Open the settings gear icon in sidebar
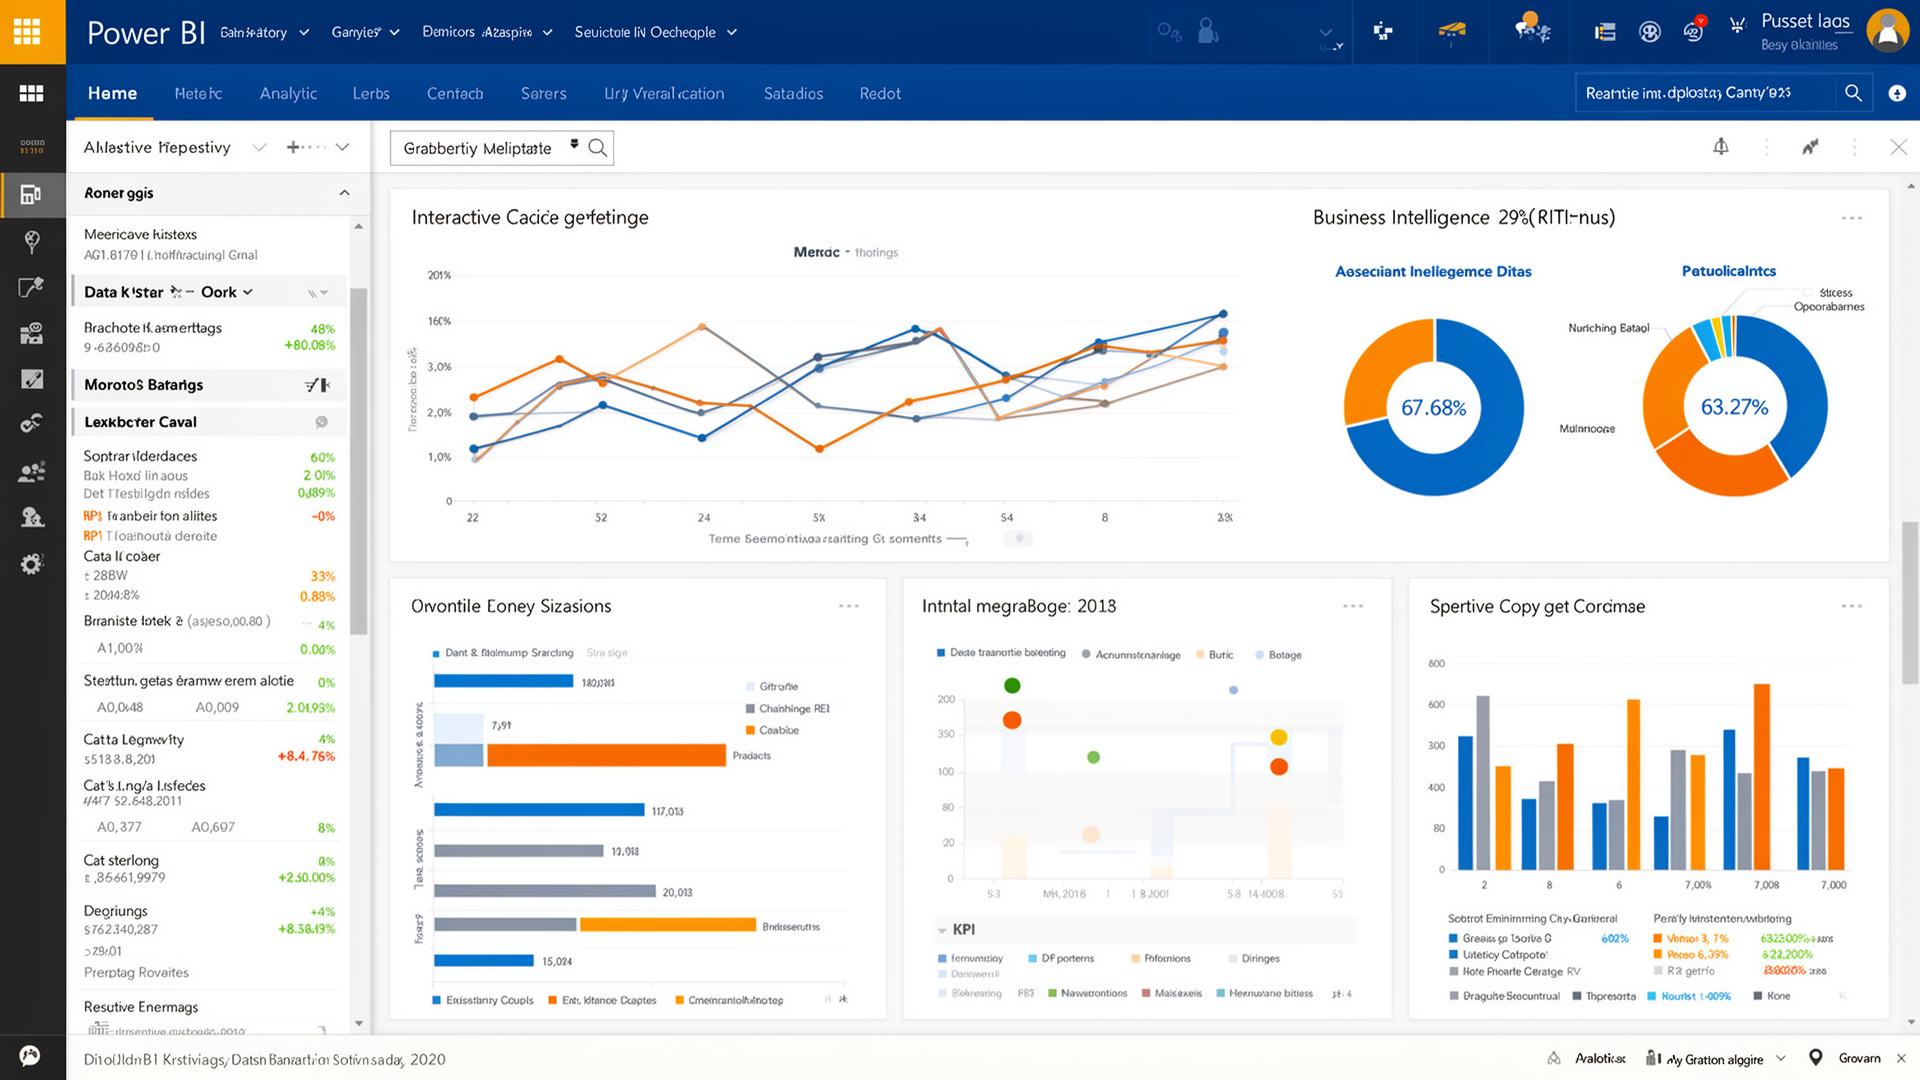The image size is (1920, 1080). click(32, 564)
